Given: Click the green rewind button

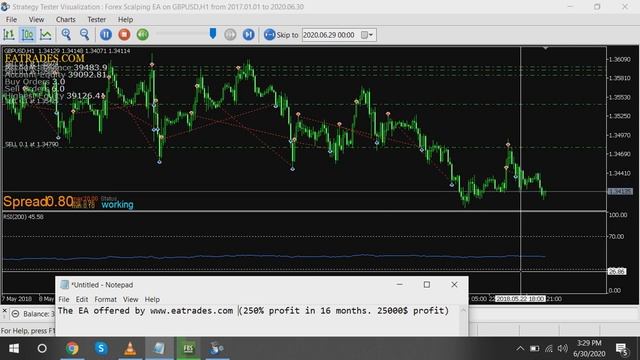Looking at the screenshot, I should pyautogui.click(x=142, y=35).
